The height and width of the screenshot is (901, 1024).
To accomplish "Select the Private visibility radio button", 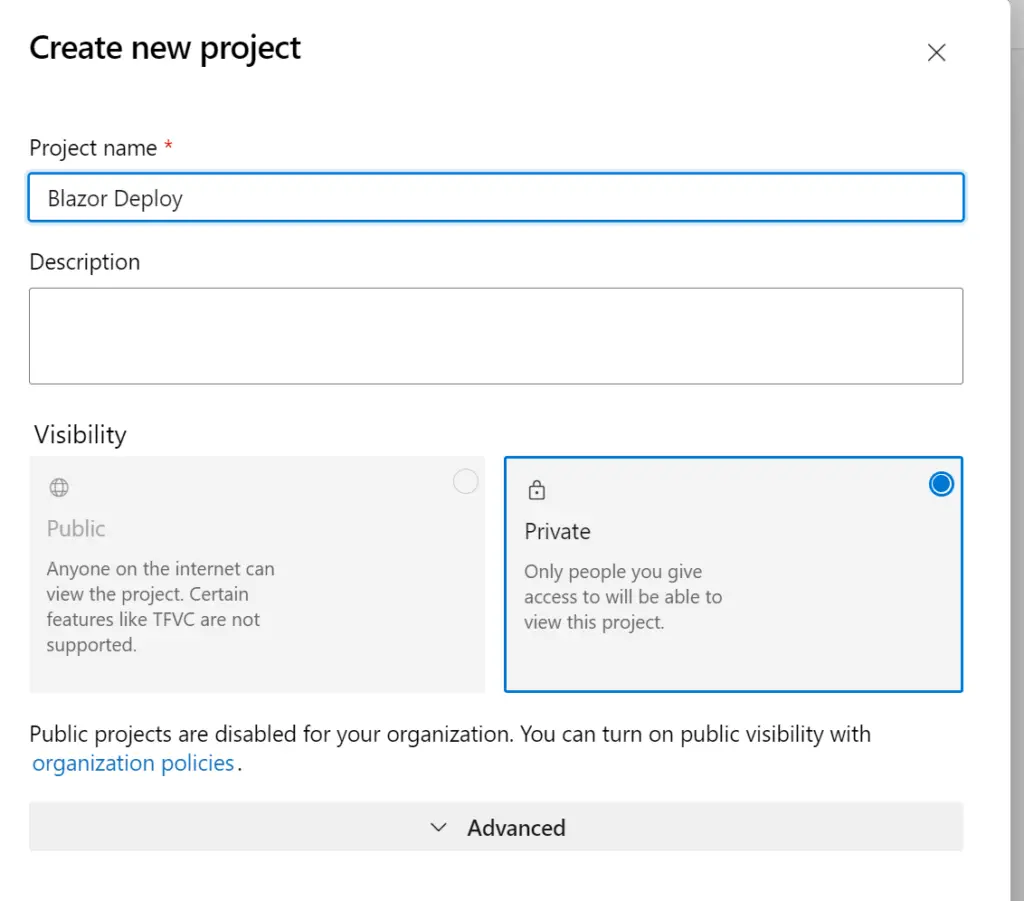I will click(941, 484).
